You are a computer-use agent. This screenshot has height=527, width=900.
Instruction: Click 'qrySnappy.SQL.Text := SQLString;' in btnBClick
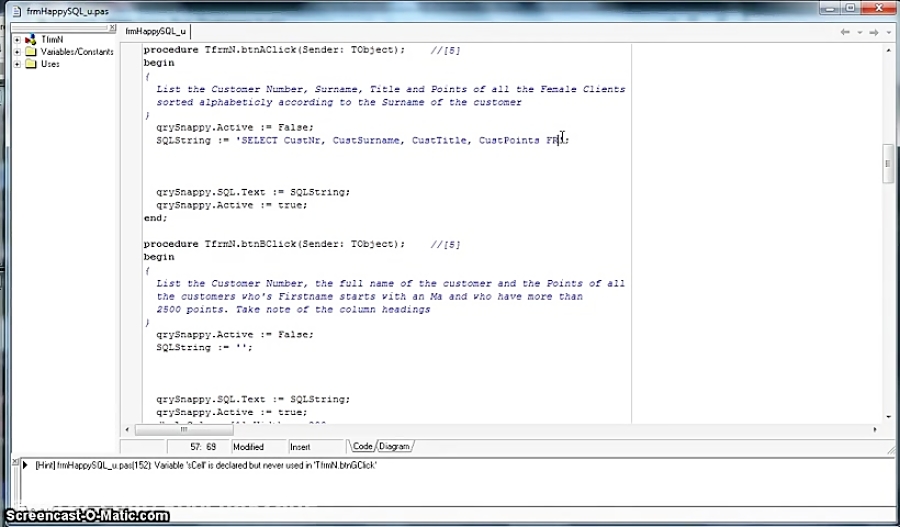point(253,400)
